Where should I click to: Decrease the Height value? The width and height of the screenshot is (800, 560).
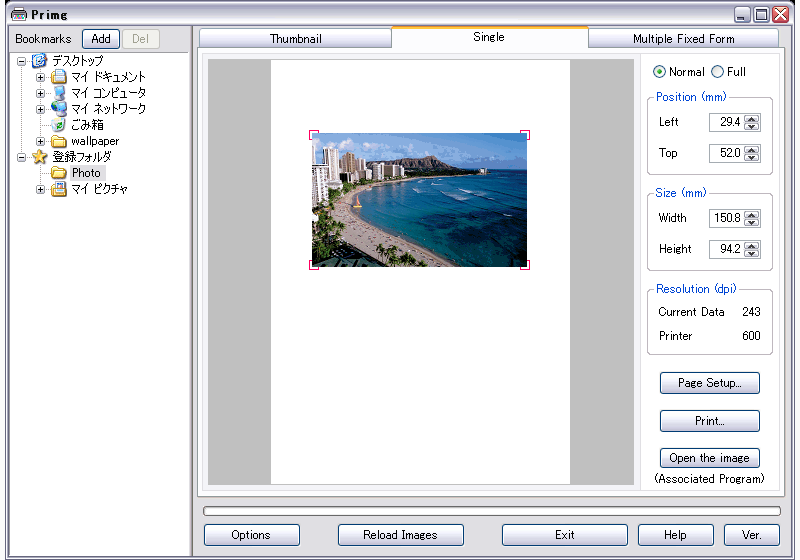752,253
